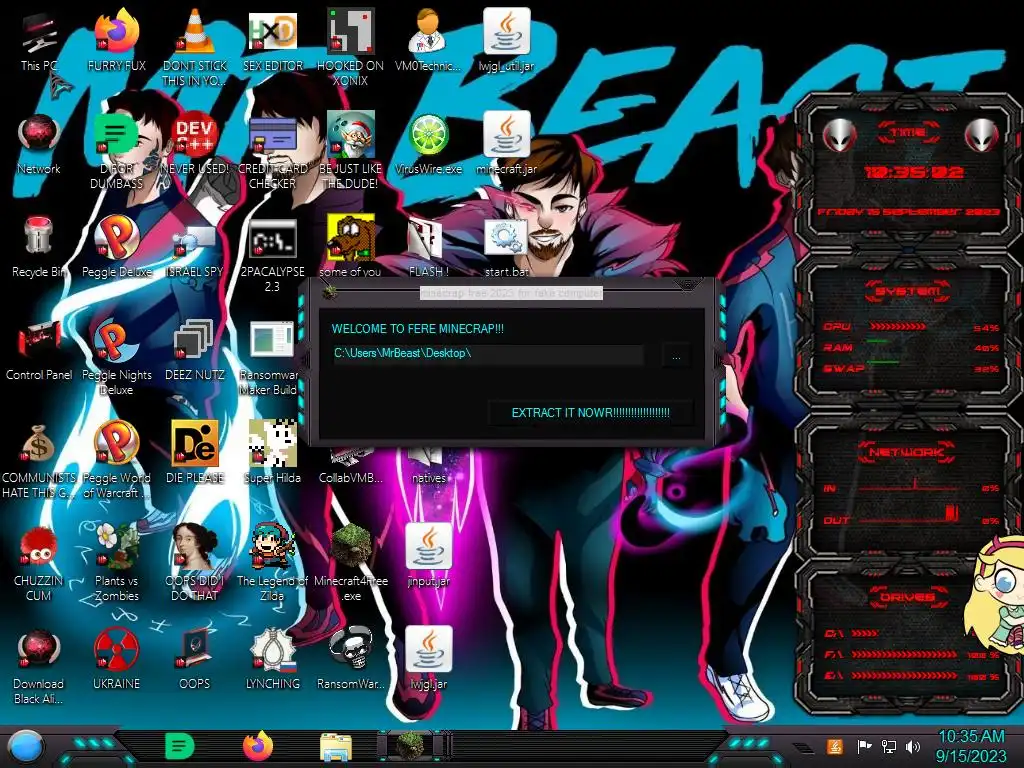Select the lwjgl.jar file

click(x=428, y=649)
